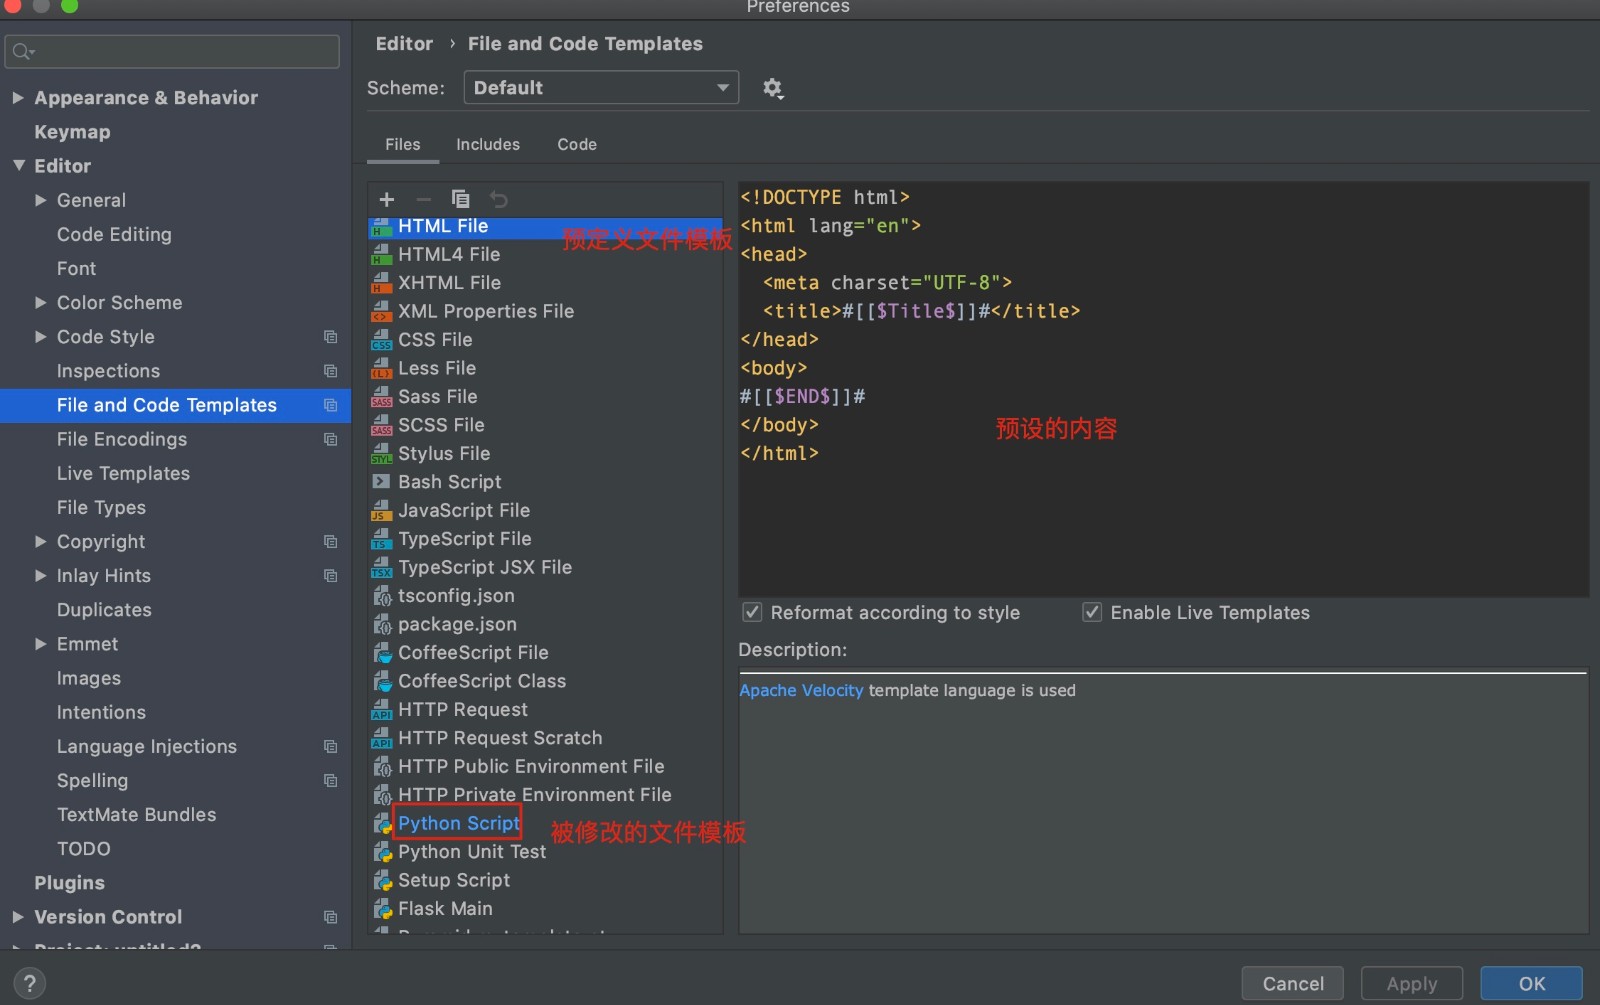Select the Less File template
This screenshot has height=1005, width=1600.
click(437, 368)
